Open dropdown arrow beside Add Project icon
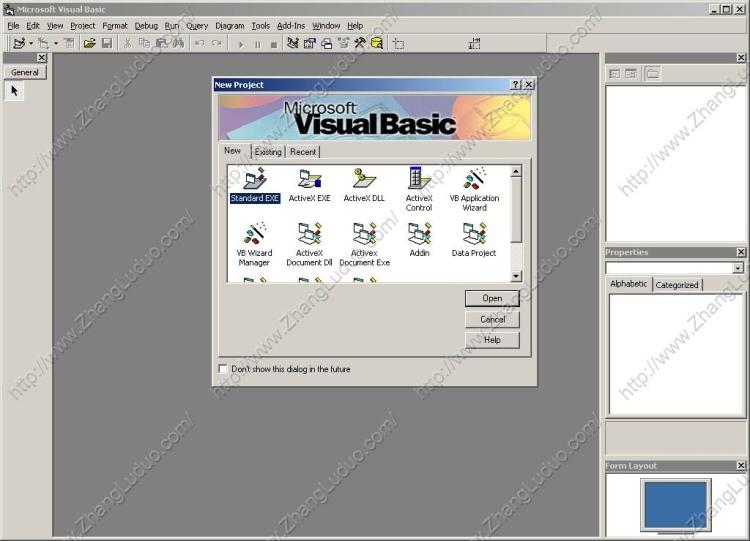Image resolution: width=750 pixels, height=541 pixels. [x=31, y=44]
